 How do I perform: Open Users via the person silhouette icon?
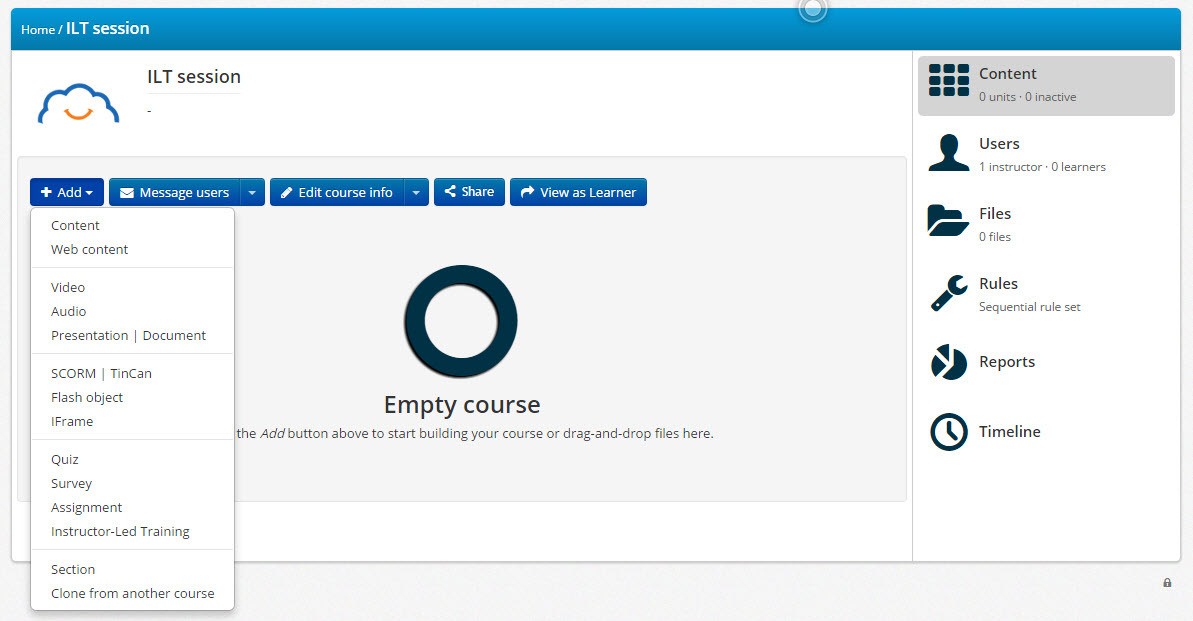point(948,152)
